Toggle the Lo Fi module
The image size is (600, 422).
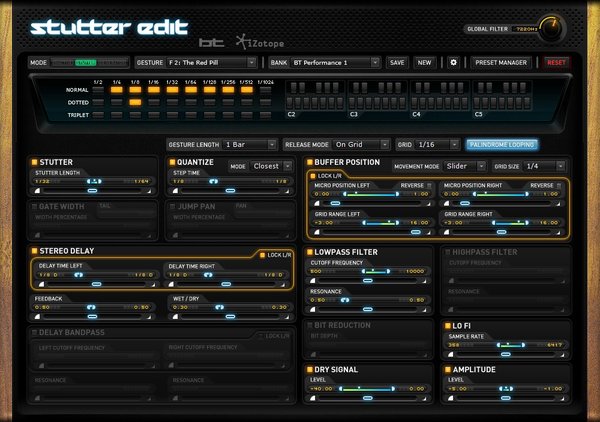pos(447,326)
